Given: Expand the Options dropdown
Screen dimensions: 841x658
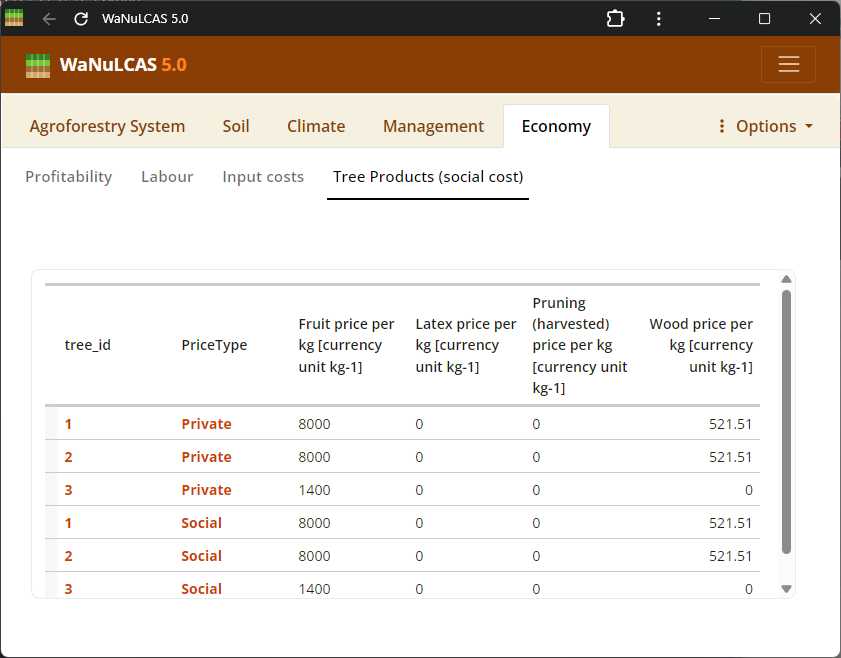Looking at the screenshot, I should click(x=765, y=126).
